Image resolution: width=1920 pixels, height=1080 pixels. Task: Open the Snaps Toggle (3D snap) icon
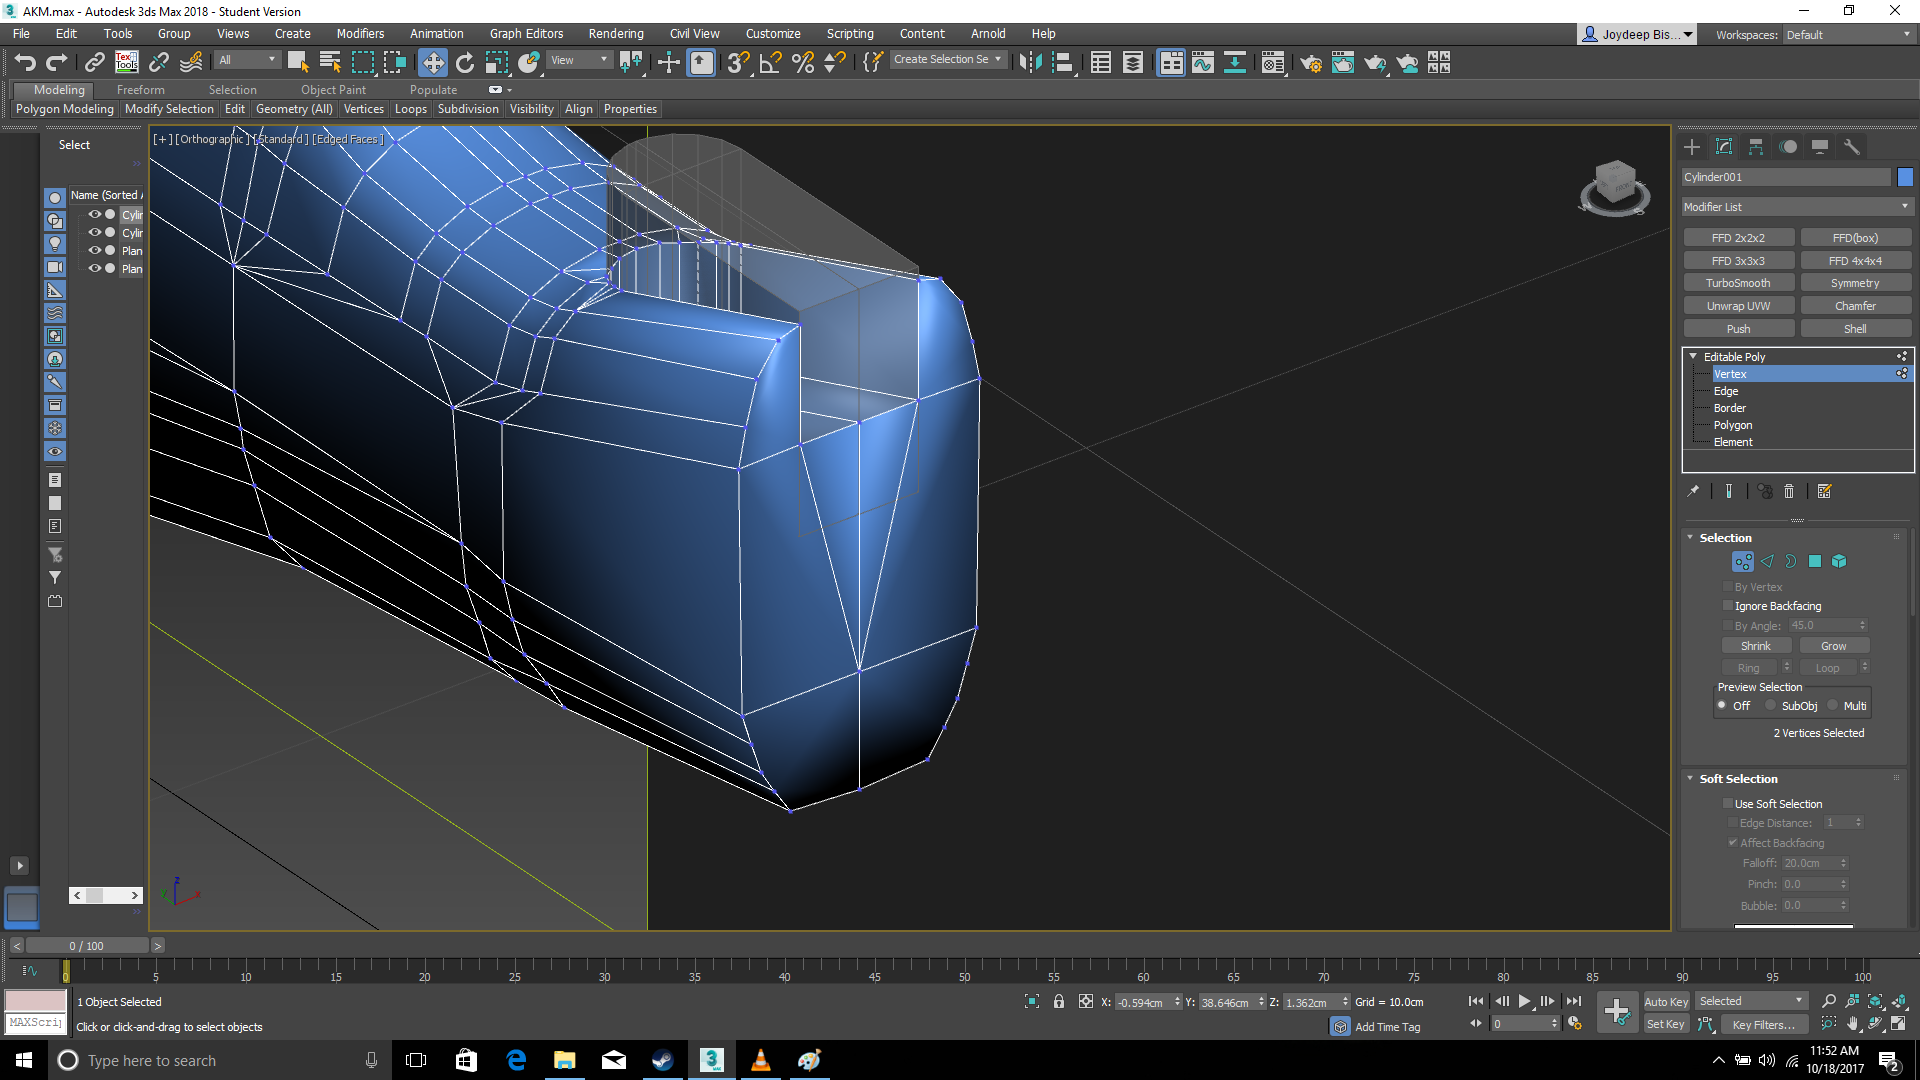pos(737,62)
